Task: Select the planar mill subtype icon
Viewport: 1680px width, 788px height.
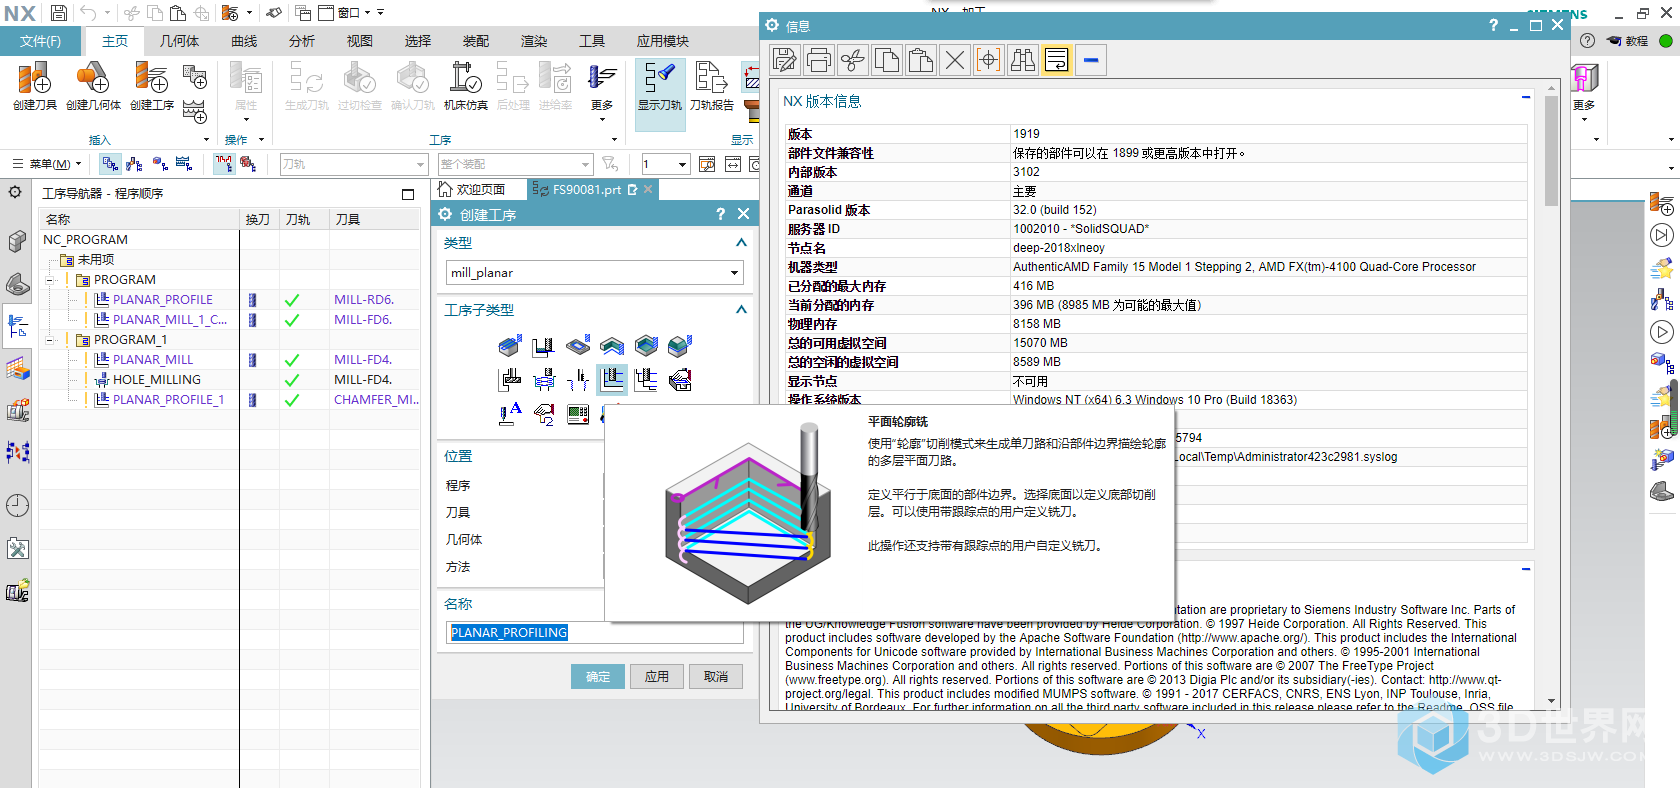Action: pyautogui.click(x=646, y=380)
